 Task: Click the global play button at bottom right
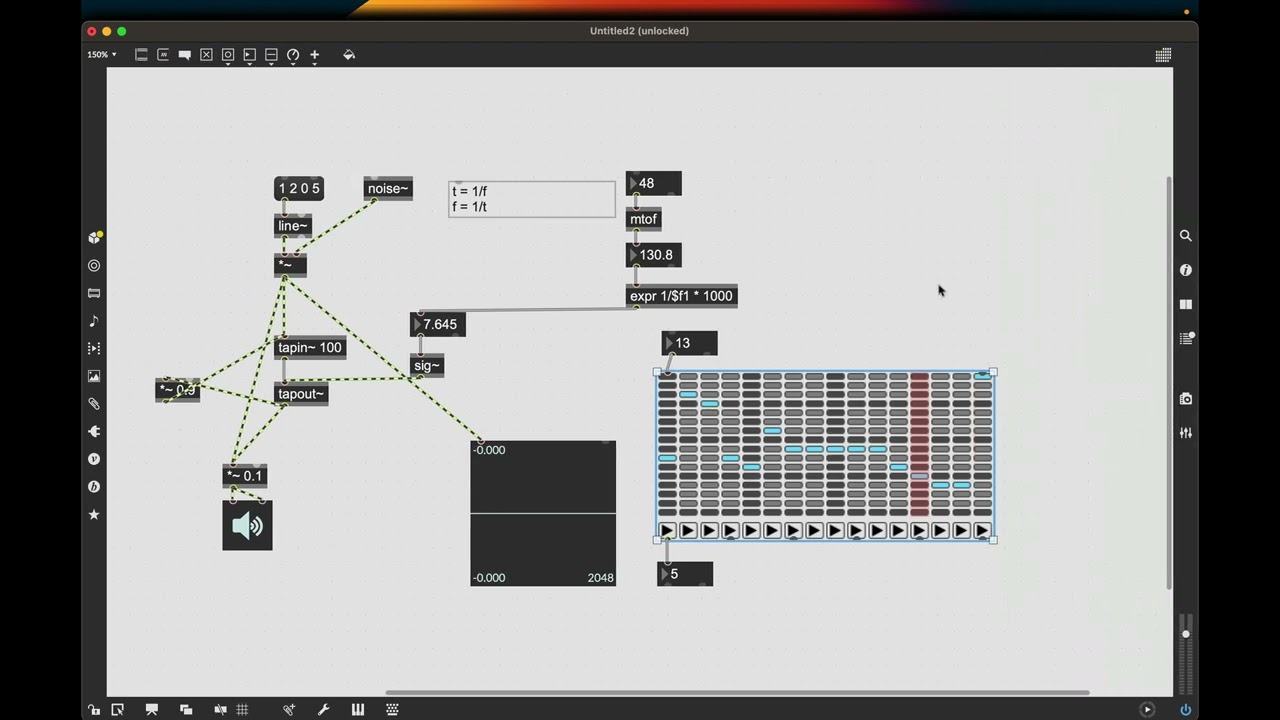point(1147,709)
